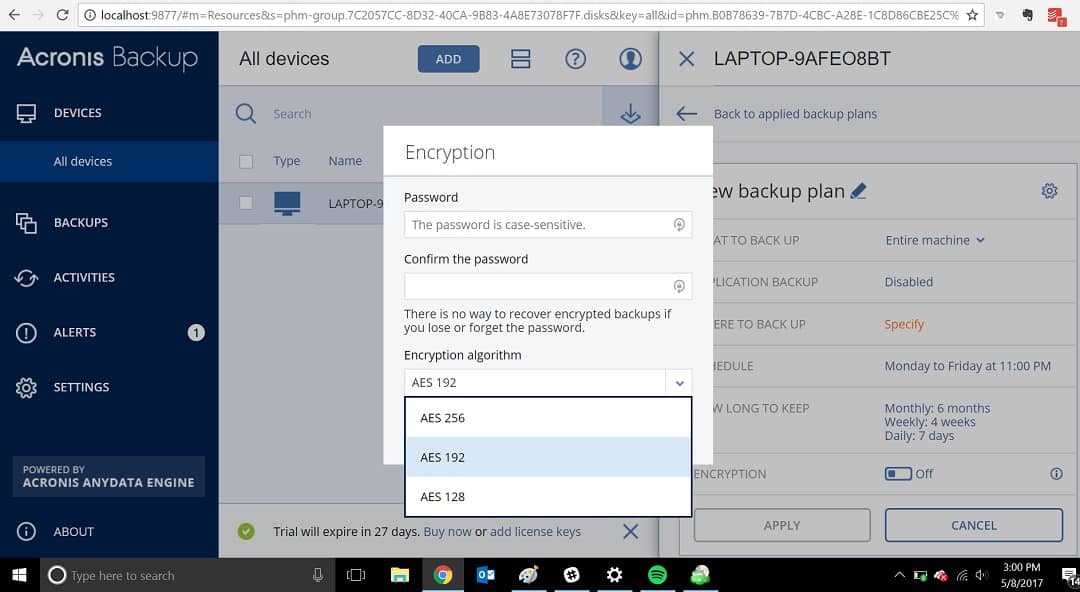Screen dimensions: 1080x592
Task: Click the search magnifier icon
Action: tap(246, 113)
